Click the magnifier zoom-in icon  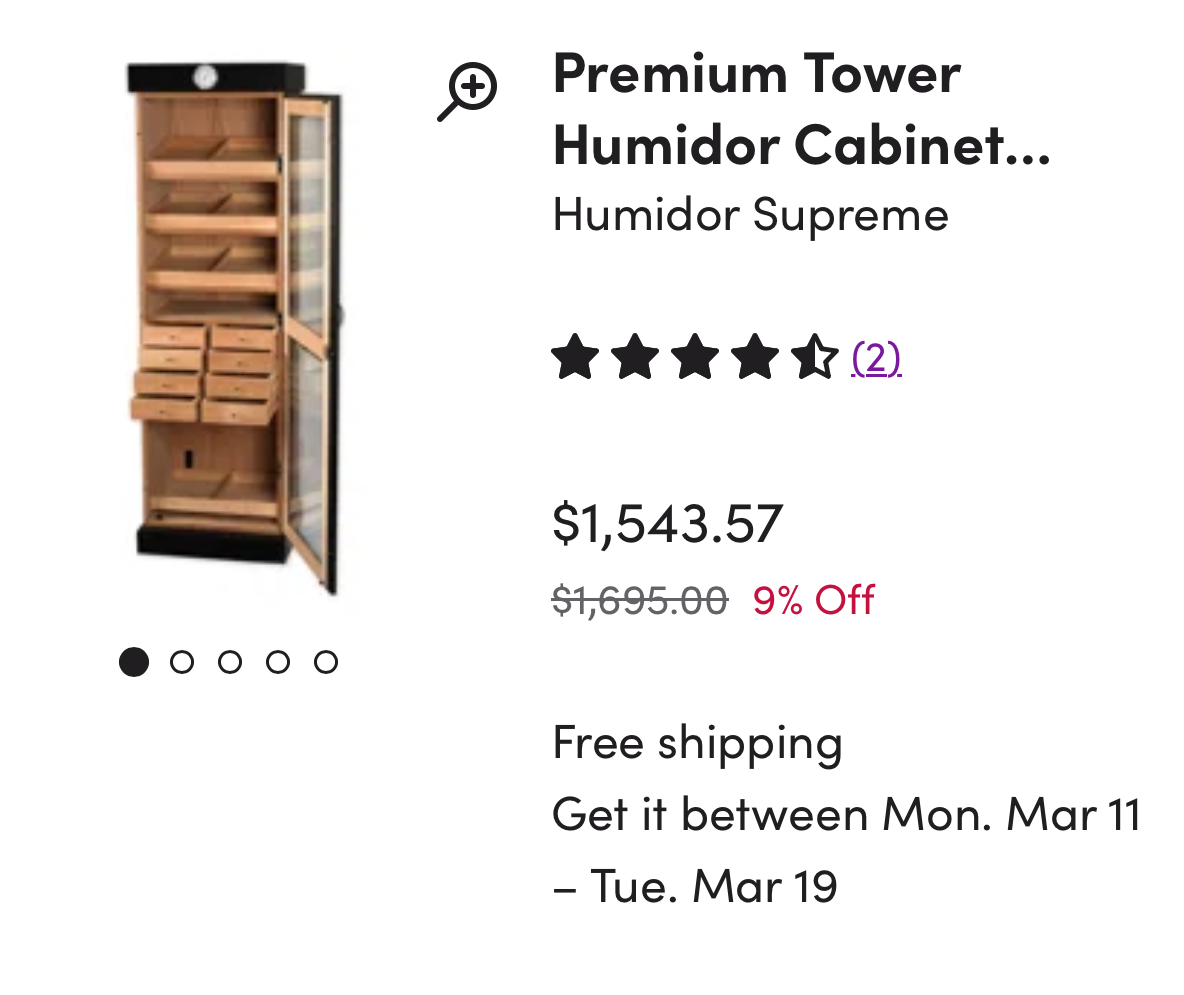467,91
